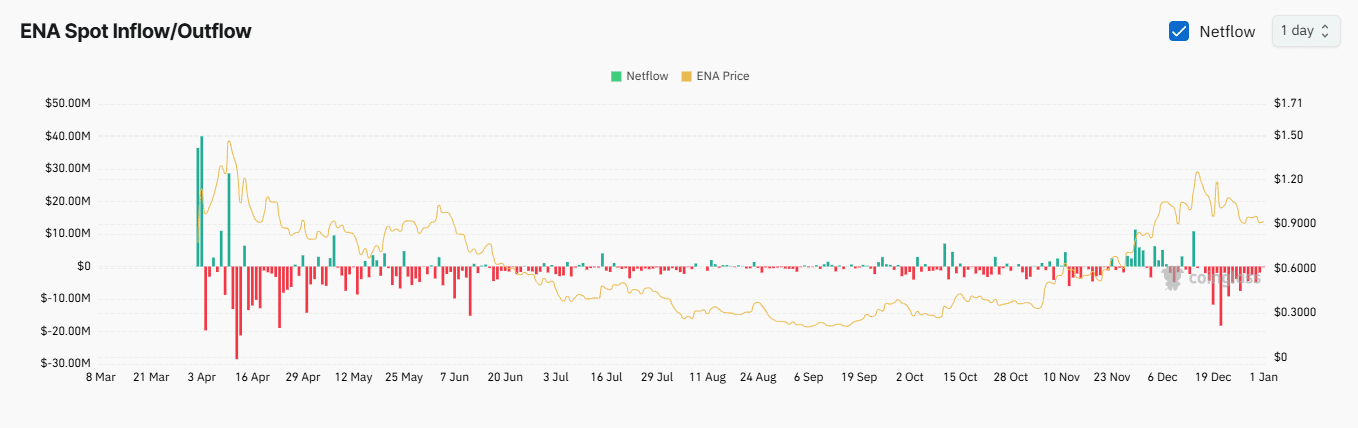Click the 1 Jan date axis label
The height and width of the screenshot is (428, 1358).
click(1264, 377)
